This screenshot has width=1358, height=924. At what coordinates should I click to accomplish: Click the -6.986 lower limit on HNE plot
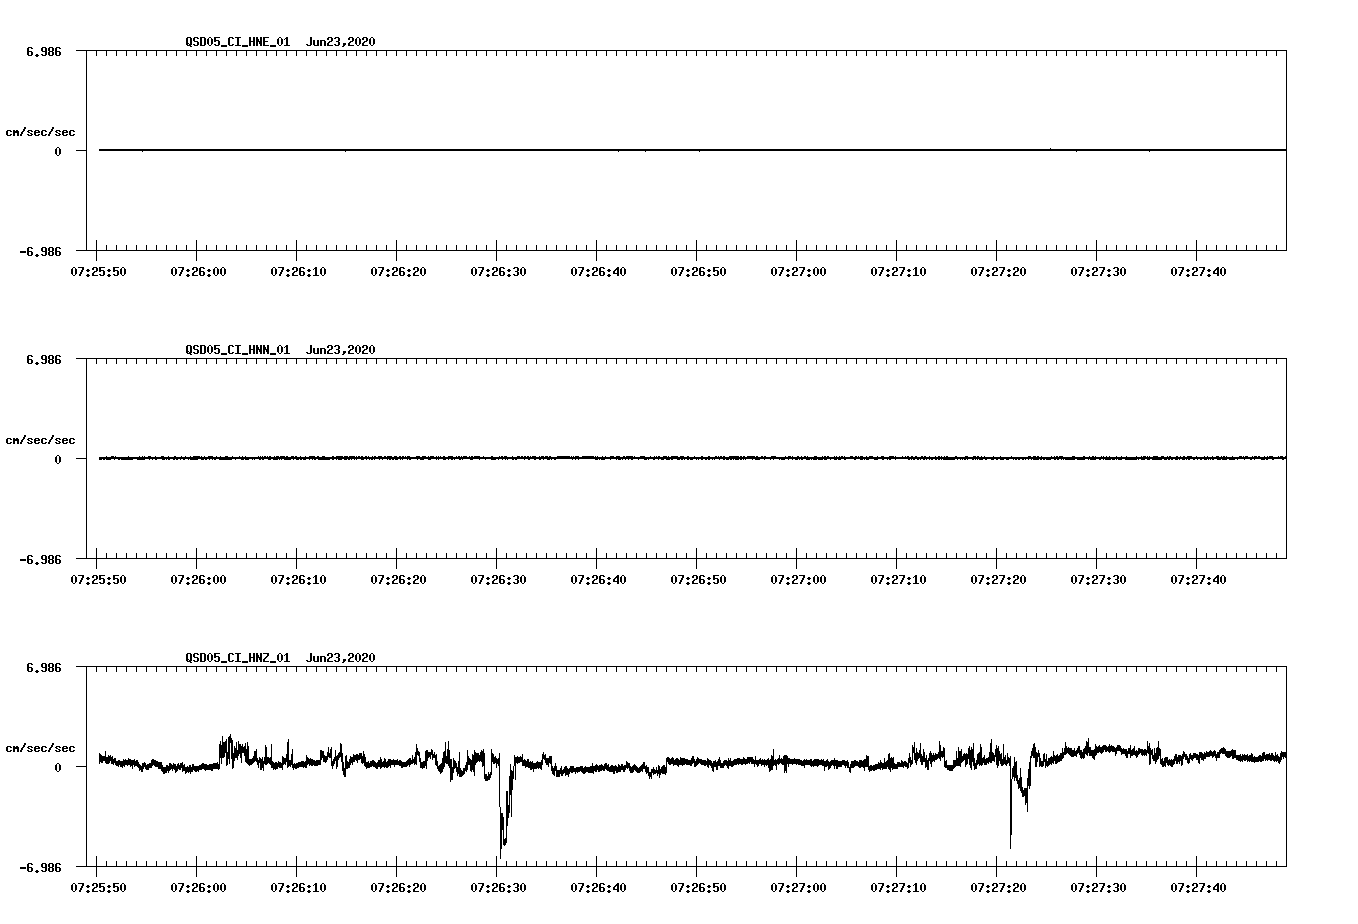coord(40,252)
